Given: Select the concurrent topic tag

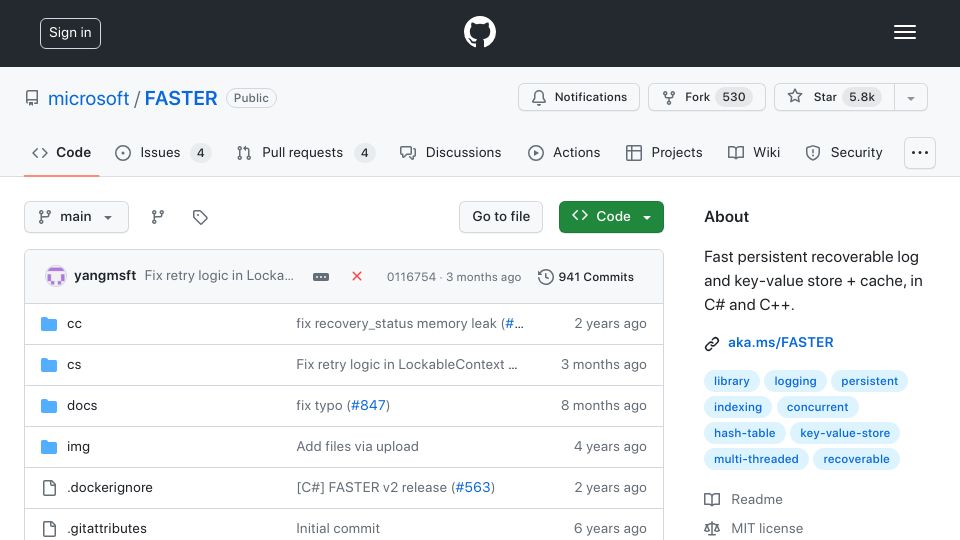Looking at the screenshot, I should click(817, 407).
